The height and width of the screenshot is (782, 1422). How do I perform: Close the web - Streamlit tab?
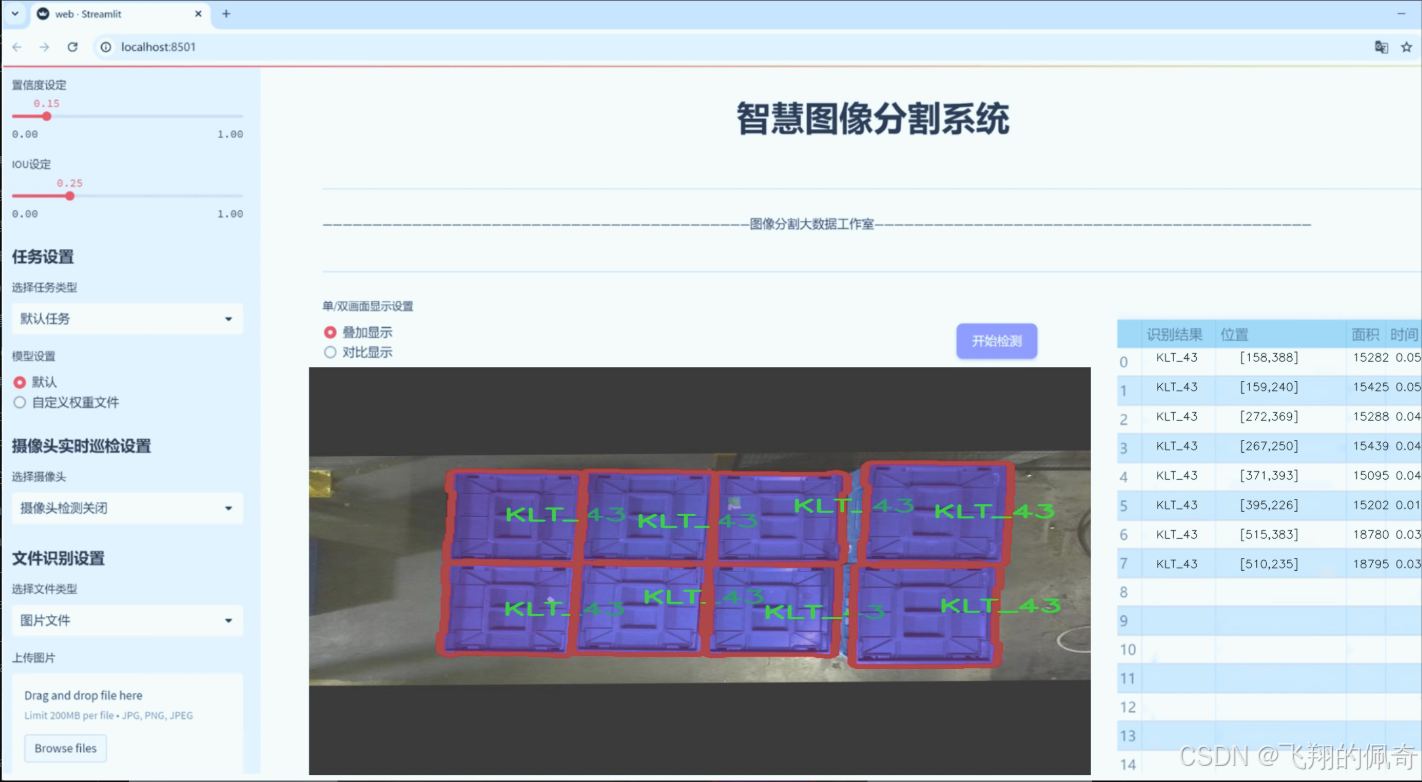click(198, 14)
